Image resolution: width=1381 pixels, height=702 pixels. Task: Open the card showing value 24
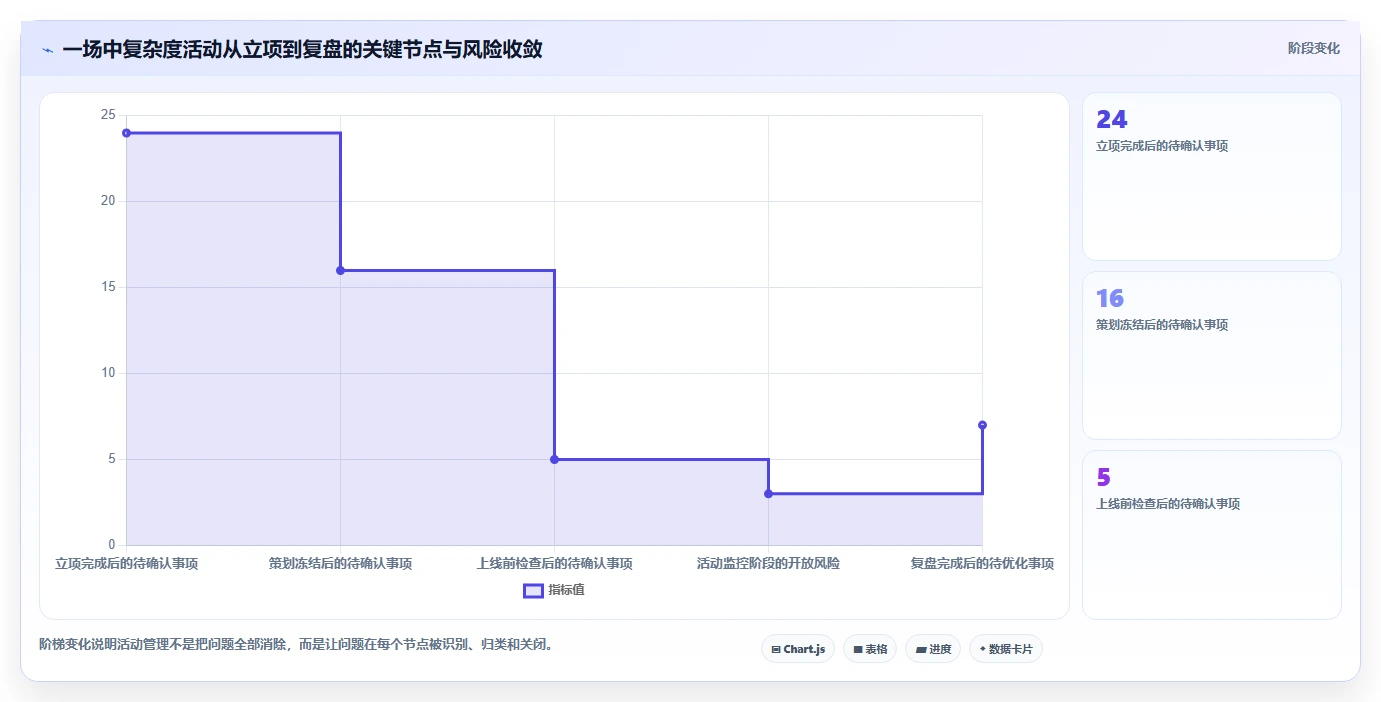1211,177
